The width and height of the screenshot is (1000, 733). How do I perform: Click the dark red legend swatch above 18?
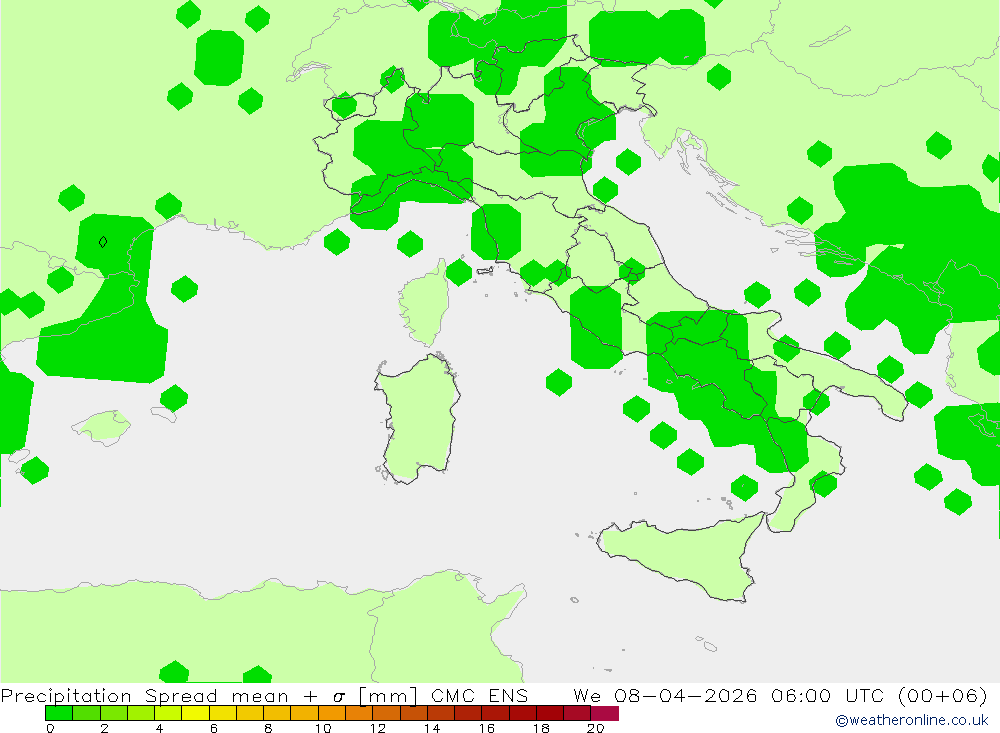(x=550, y=713)
